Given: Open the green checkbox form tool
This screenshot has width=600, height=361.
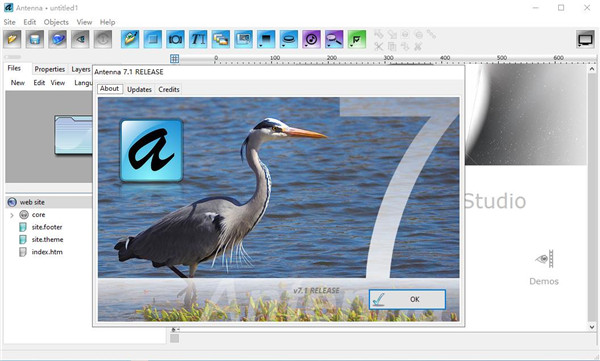Looking at the screenshot, I should [x=357, y=39].
